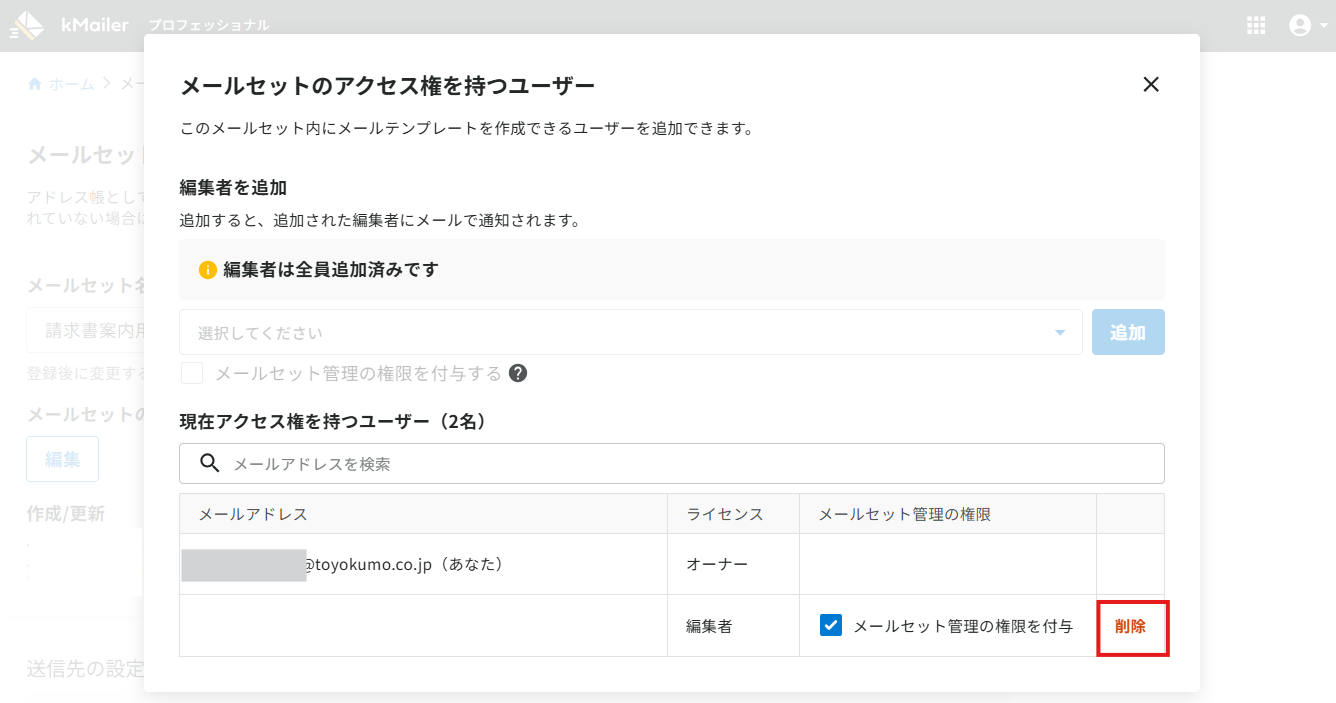
Task: Uncheck メールセット管理の権限を付与 for the editor
Action: click(830, 626)
